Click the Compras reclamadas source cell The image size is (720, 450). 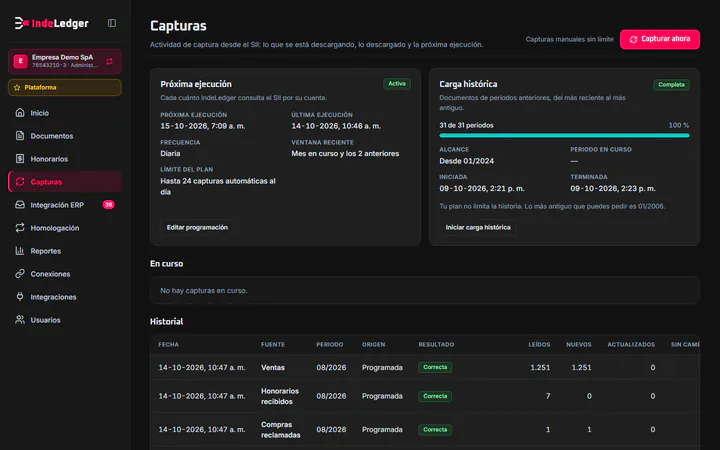point(281,430)
